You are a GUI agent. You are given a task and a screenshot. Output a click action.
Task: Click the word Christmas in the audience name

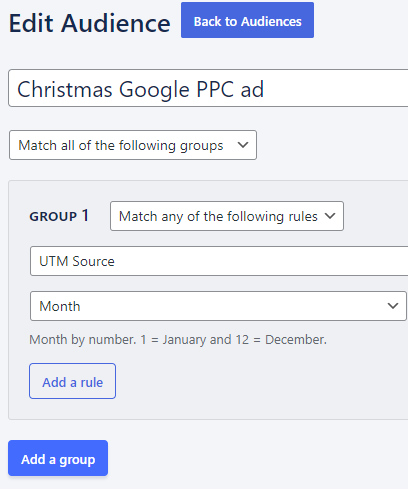click(65, 89)
